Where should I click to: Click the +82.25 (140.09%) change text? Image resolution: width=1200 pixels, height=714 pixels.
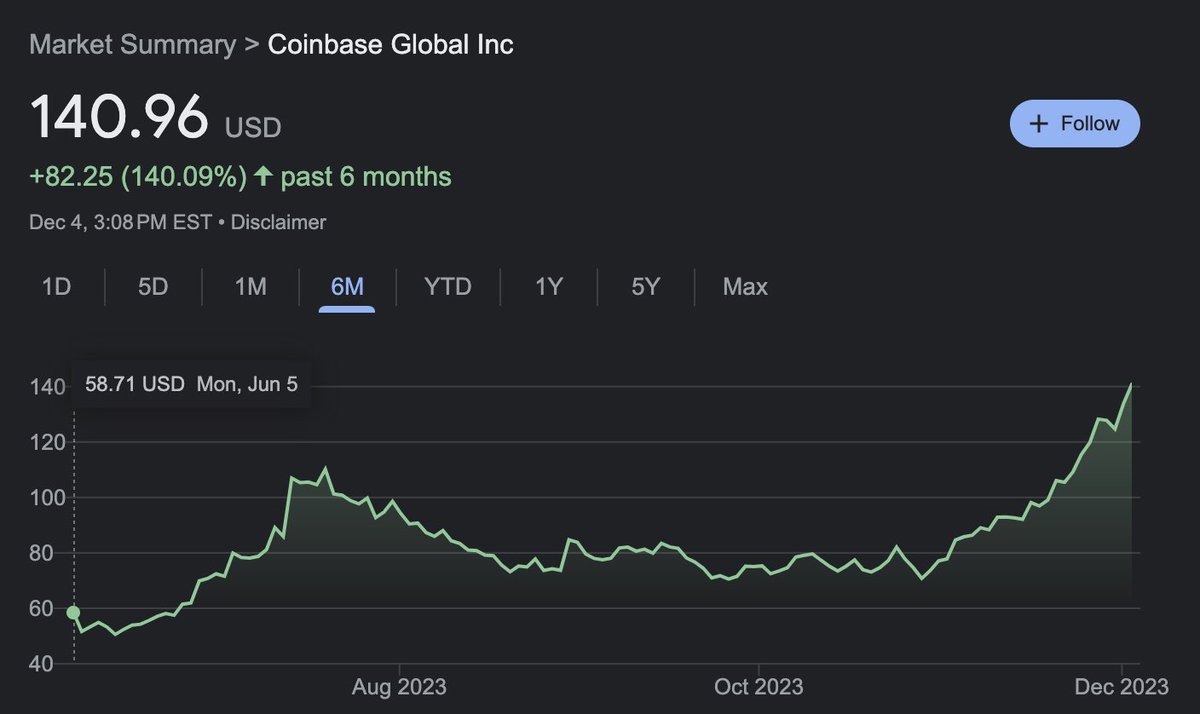pos(138,177)
